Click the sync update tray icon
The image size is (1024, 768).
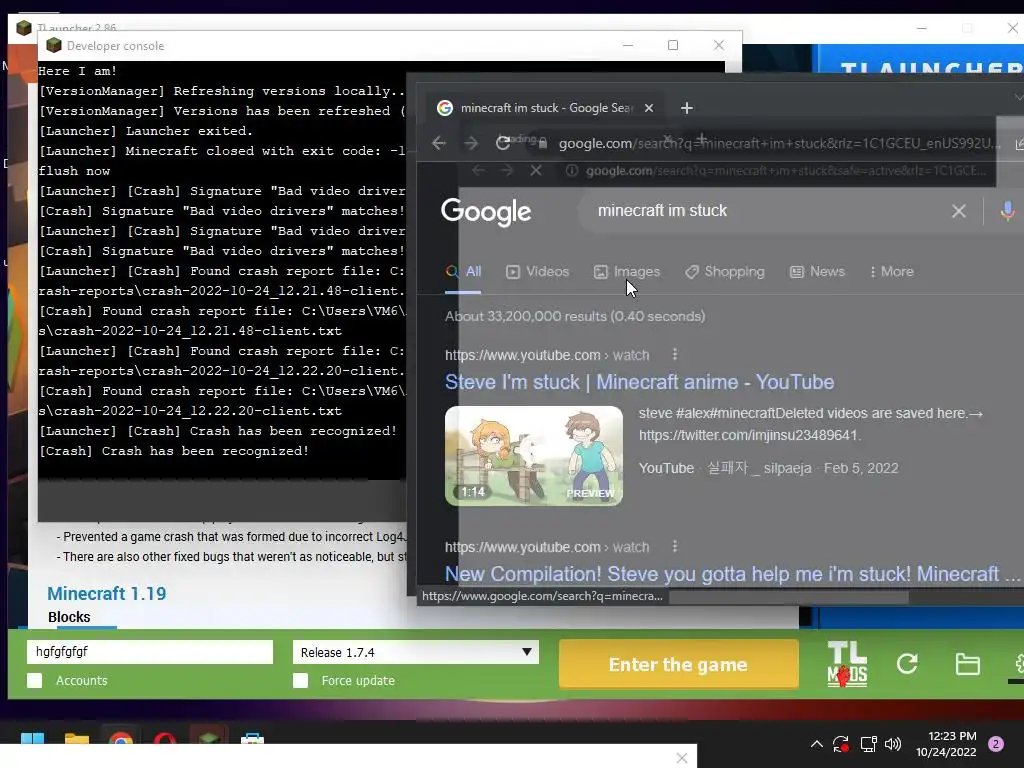pyautogui.click(x=841, y=743)
